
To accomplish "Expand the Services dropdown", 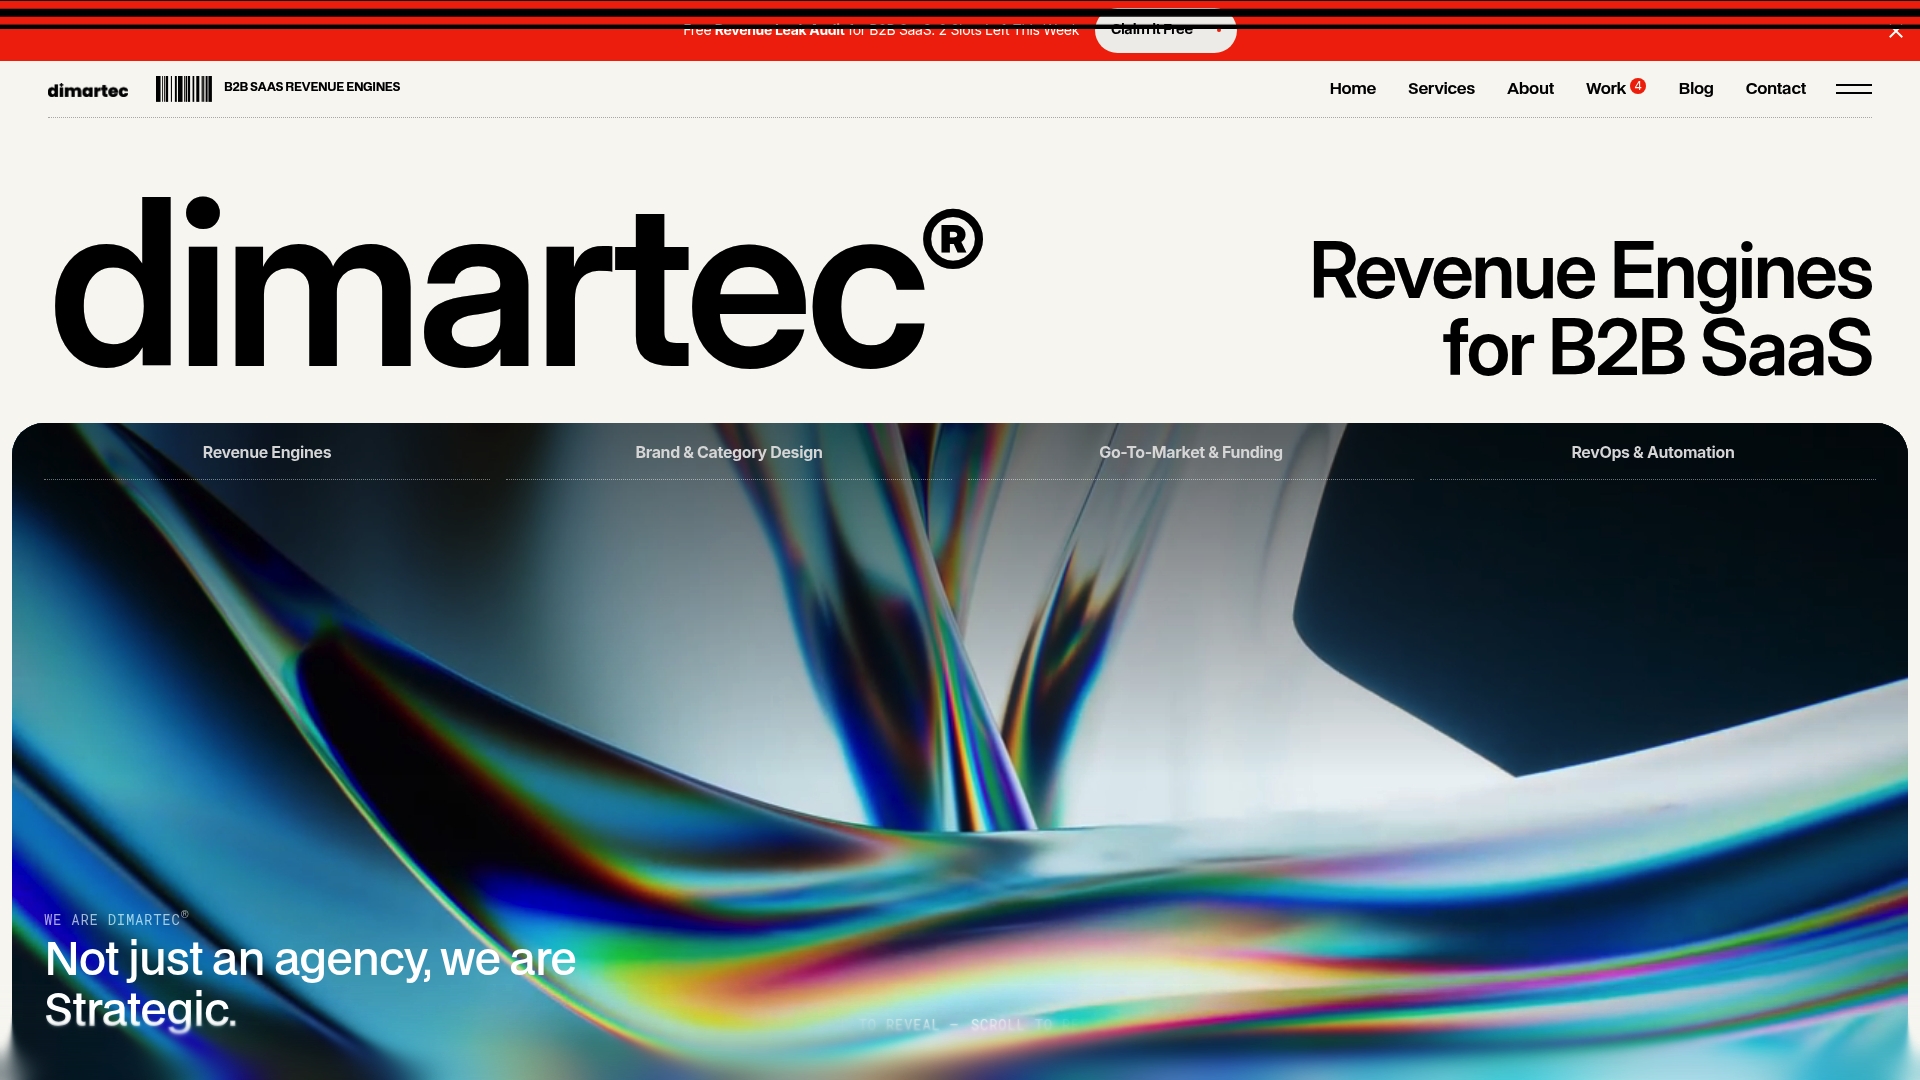I will coord(1440,89).
